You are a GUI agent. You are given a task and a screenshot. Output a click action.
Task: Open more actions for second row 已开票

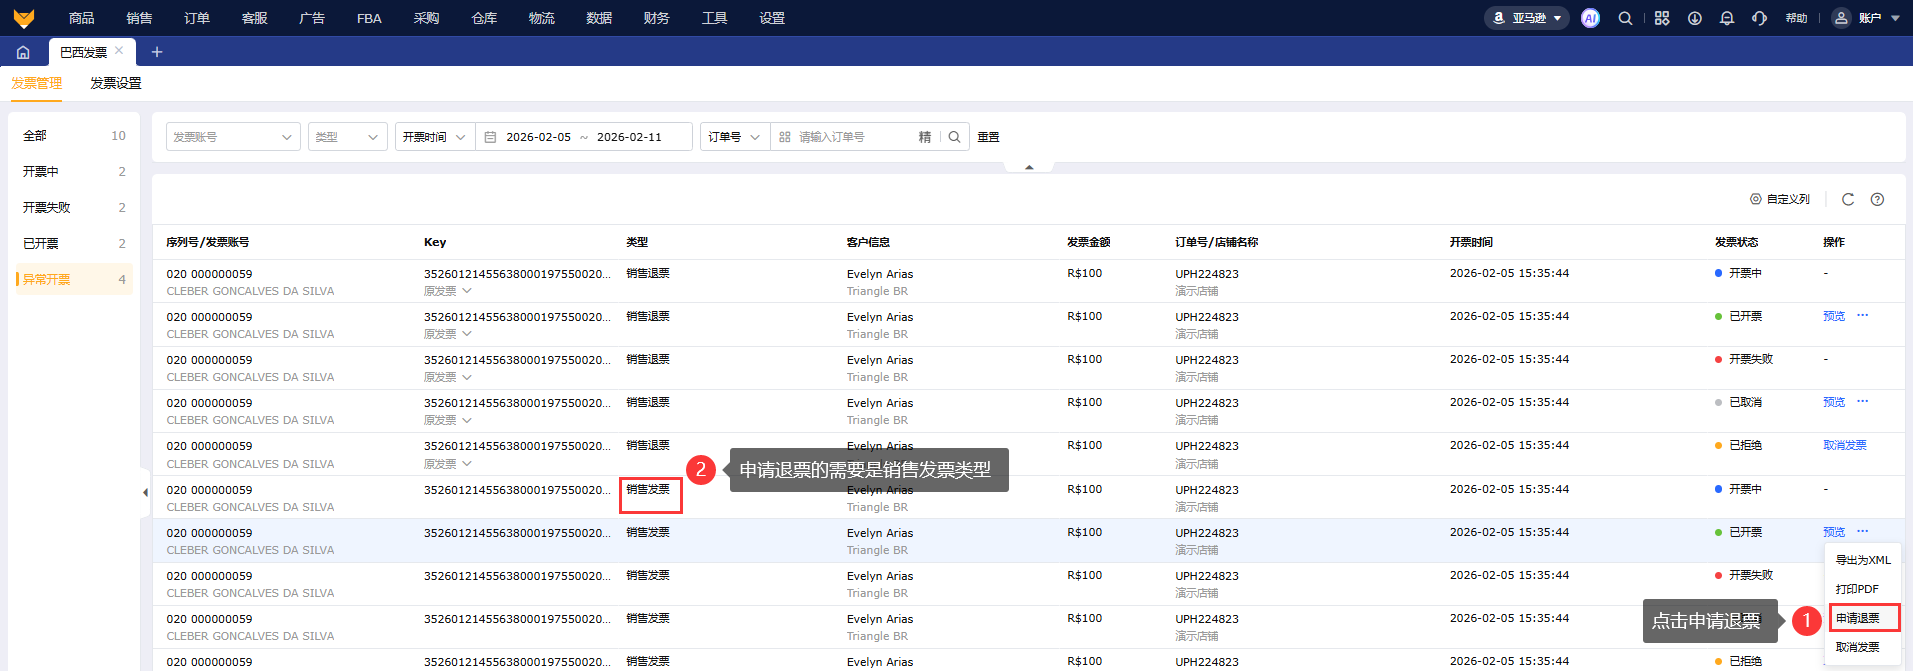[1863, 315]
